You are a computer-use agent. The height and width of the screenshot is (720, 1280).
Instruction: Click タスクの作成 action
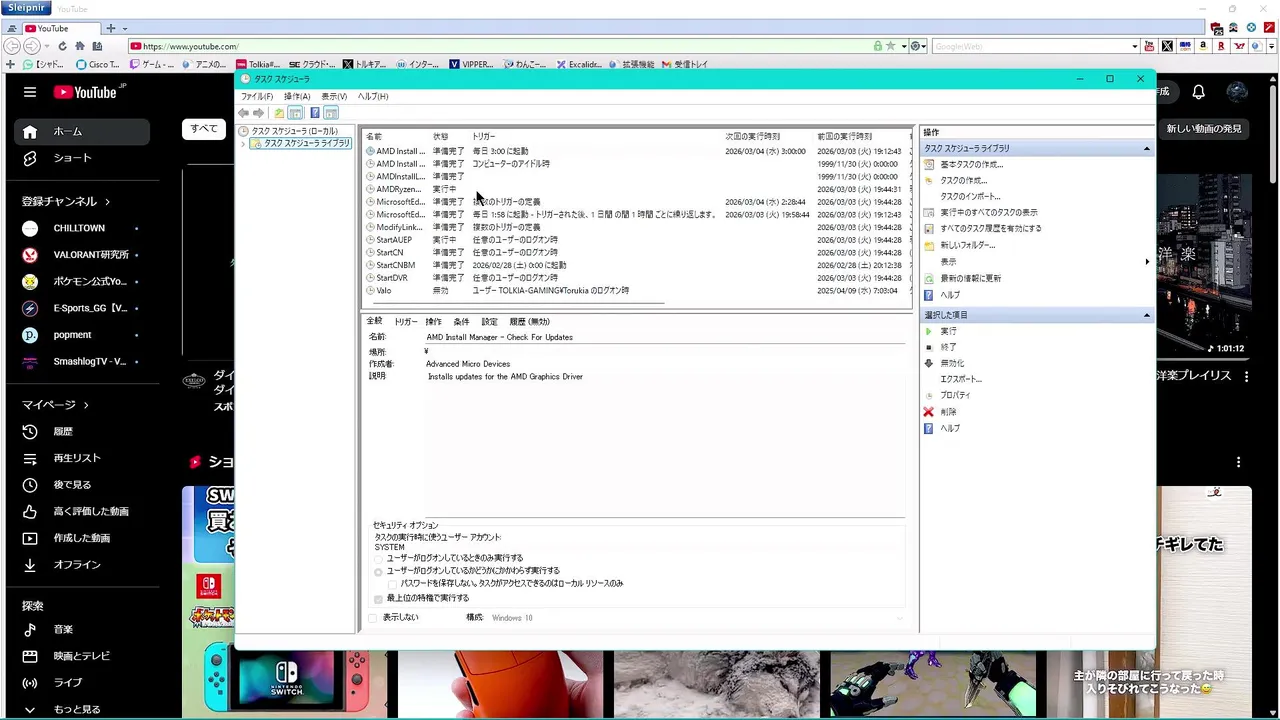coord(963,180)
